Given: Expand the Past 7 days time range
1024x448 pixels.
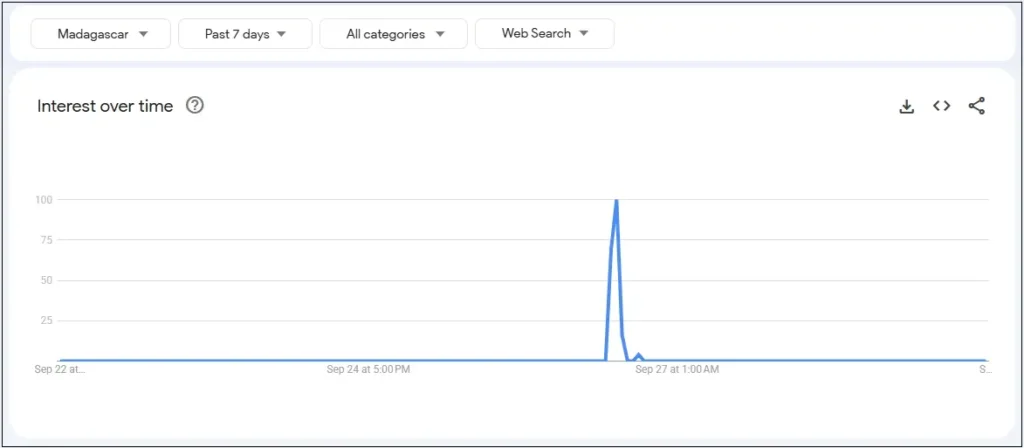Looking at the screenshot, I should click(245, 34).
